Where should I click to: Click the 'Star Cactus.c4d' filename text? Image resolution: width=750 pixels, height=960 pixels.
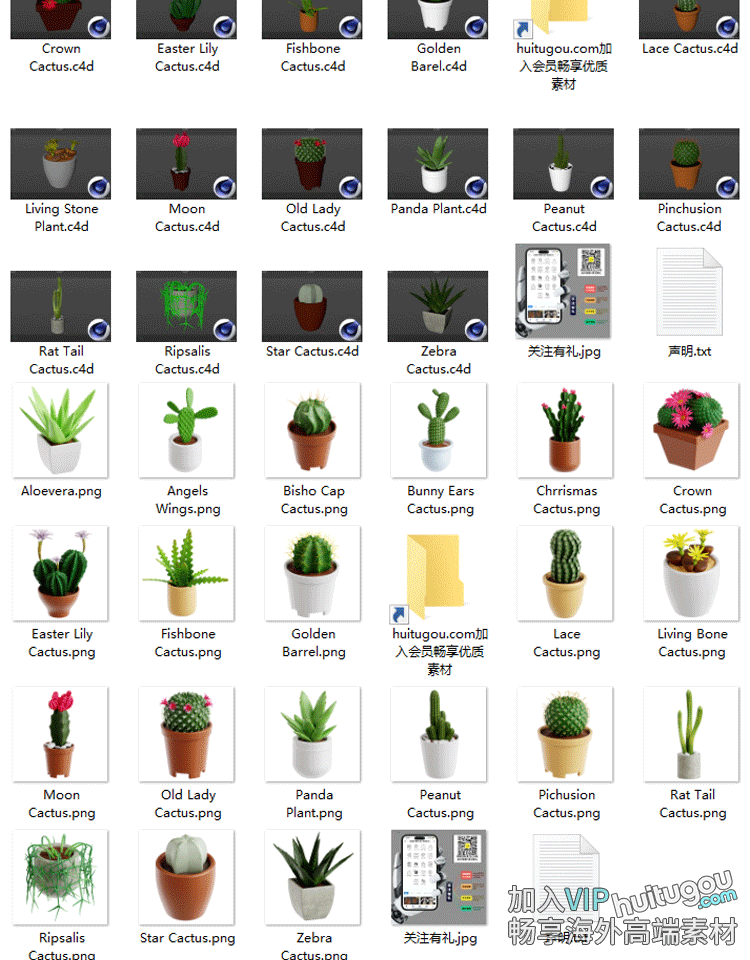point(312,351)
